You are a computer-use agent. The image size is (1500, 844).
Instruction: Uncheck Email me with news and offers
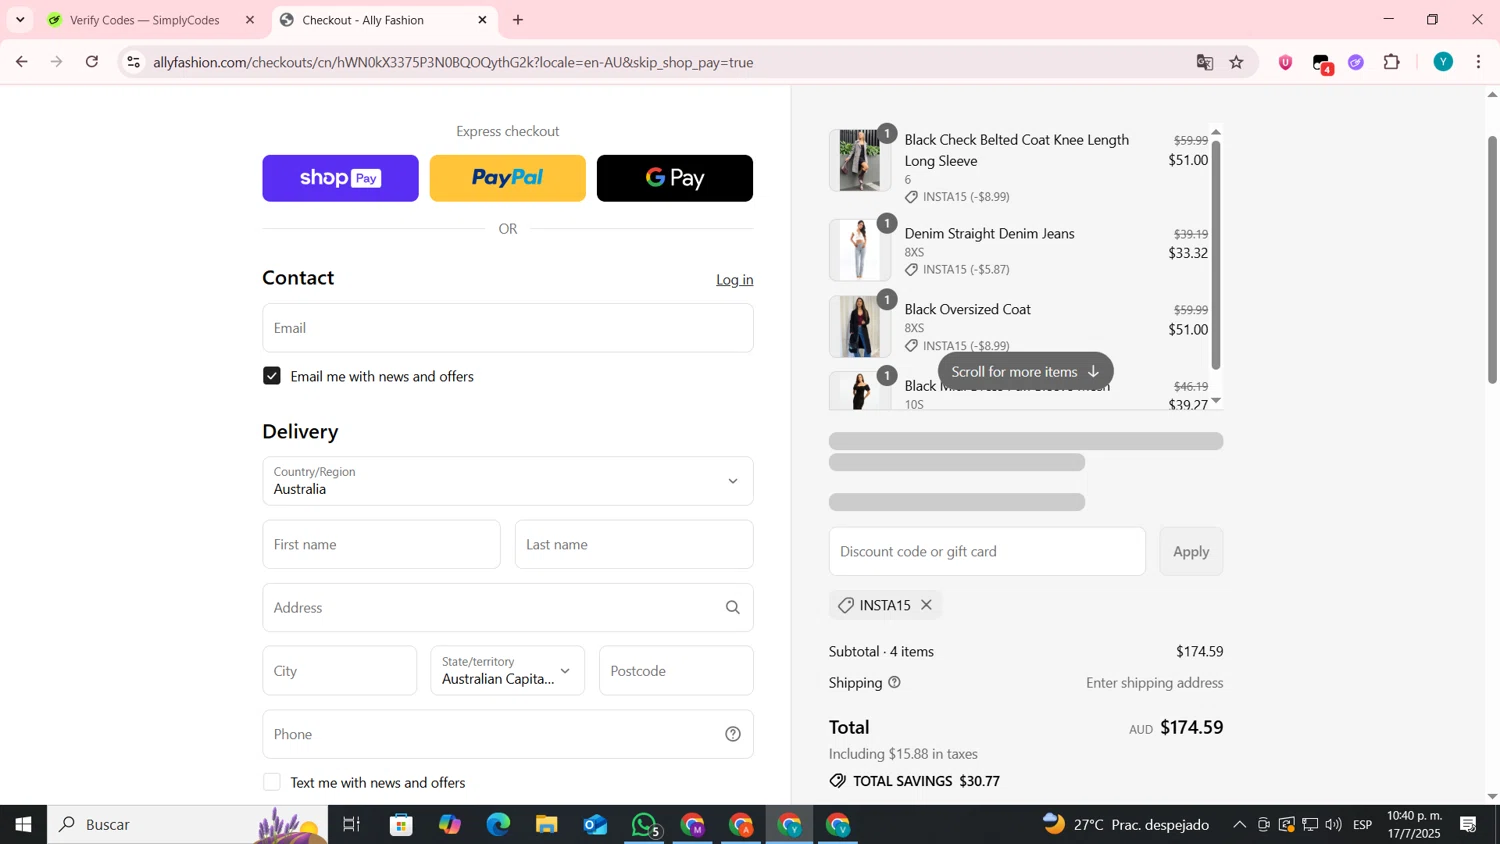point(272,376)
